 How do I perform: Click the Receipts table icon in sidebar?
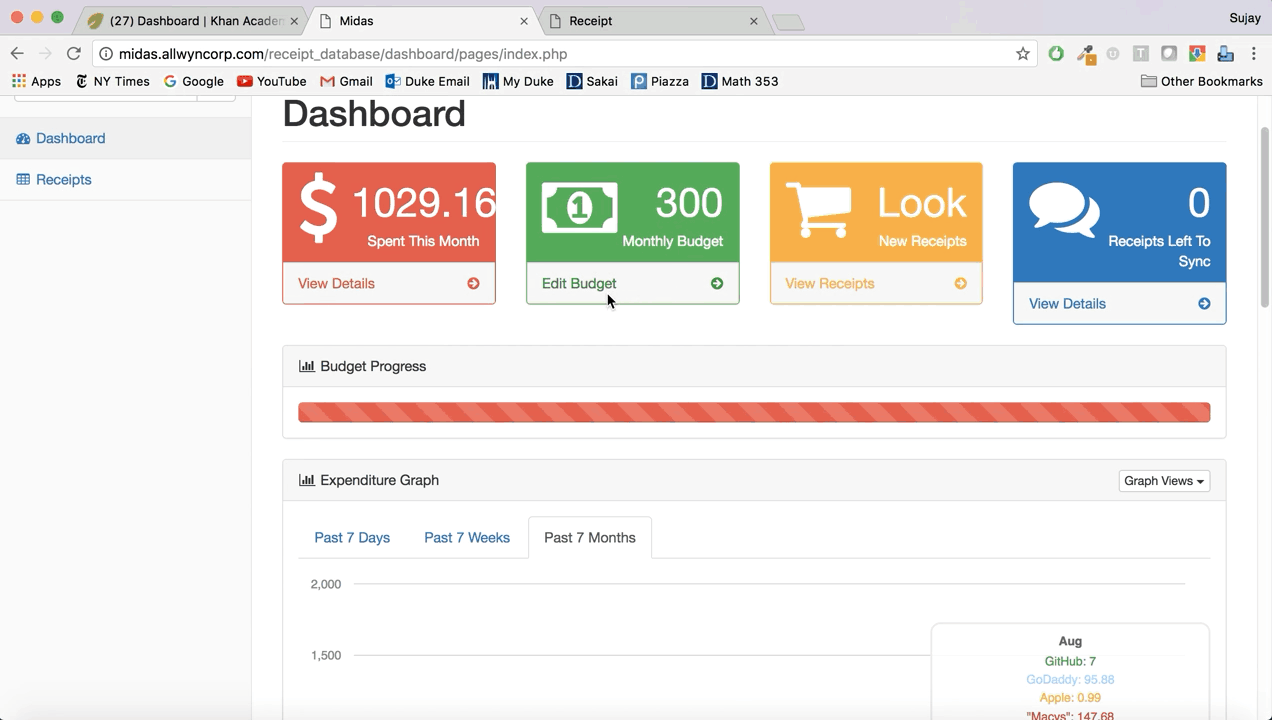click(23, 179)
